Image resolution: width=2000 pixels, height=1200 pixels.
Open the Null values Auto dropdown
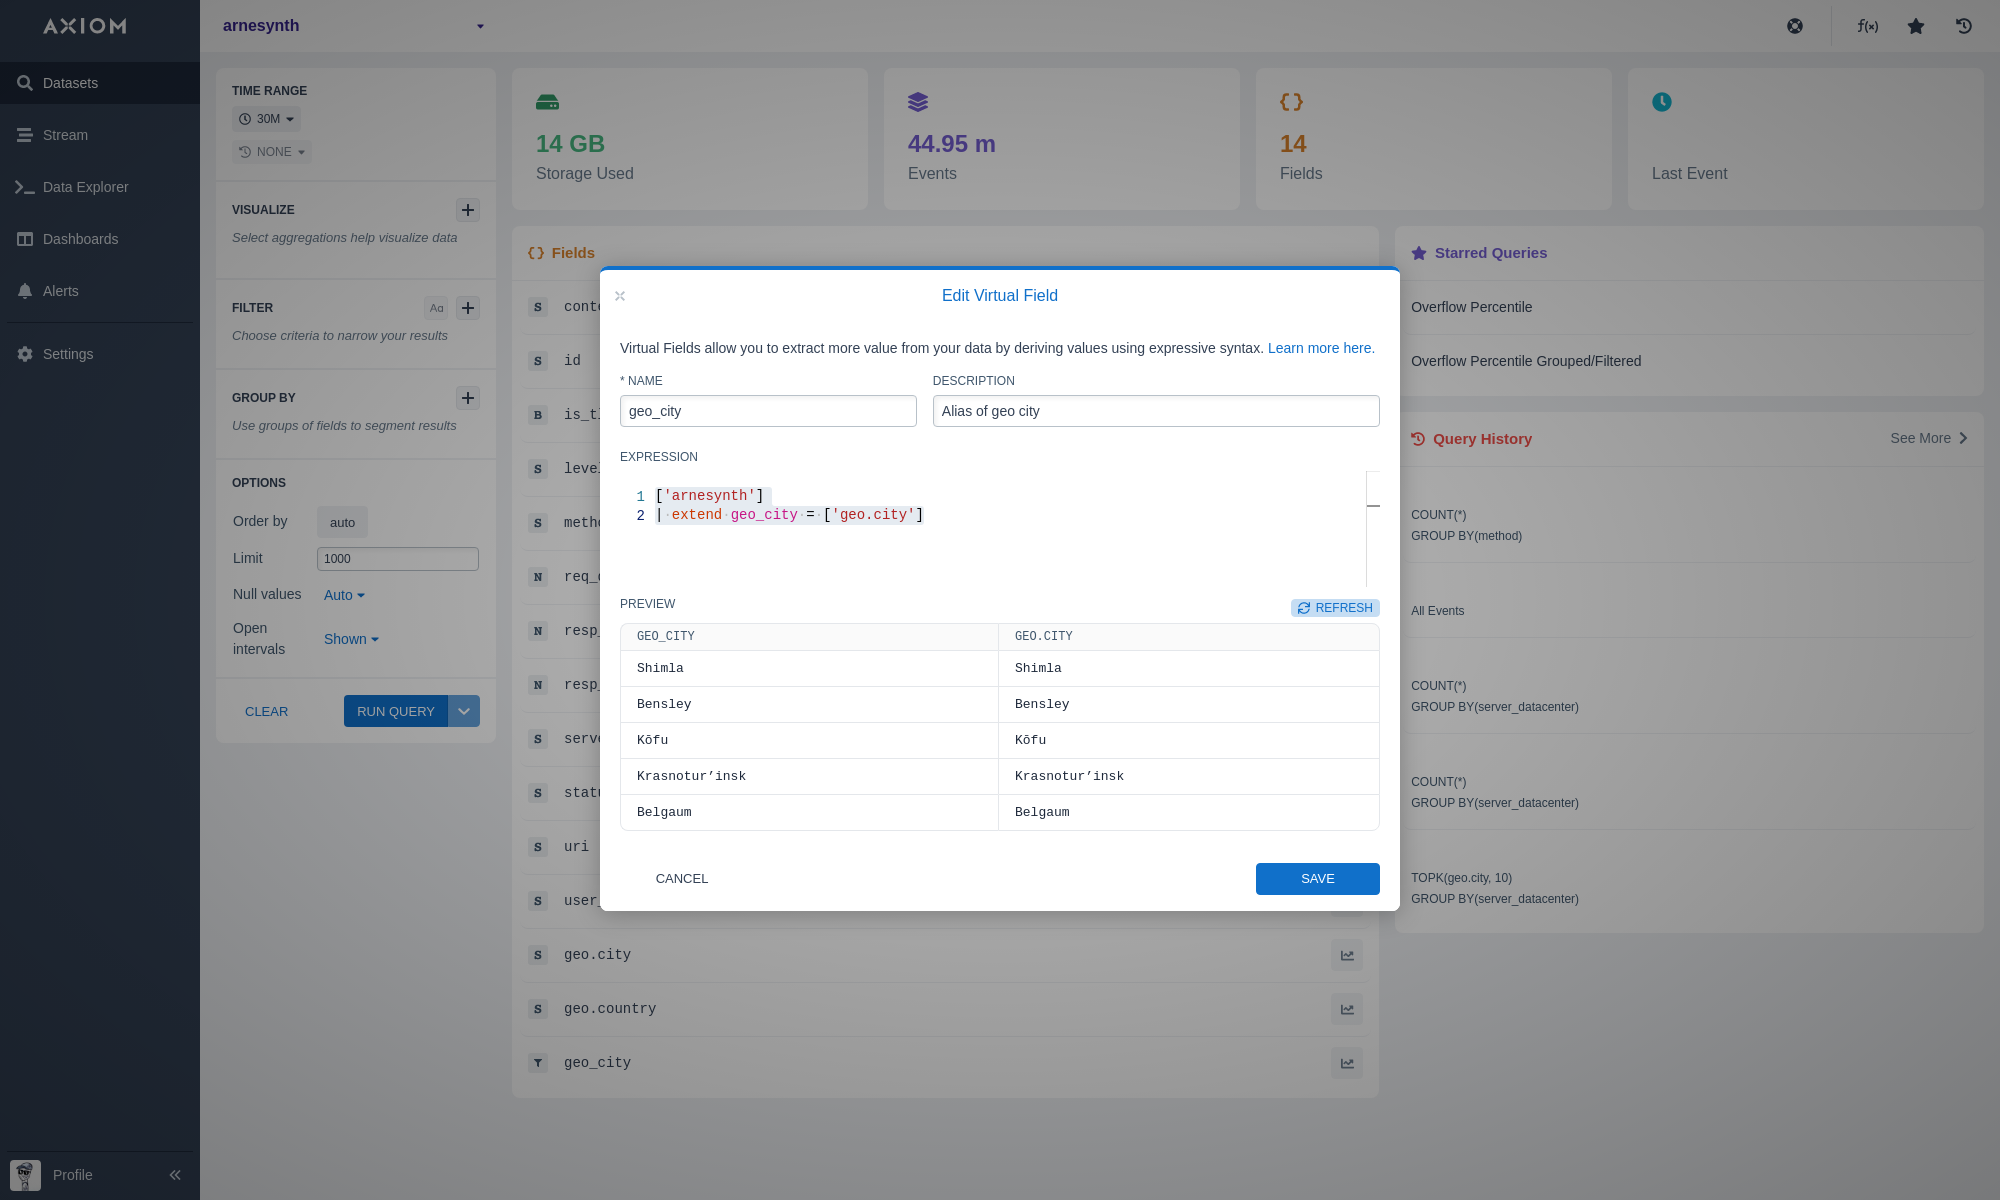[x=344, y=595]
